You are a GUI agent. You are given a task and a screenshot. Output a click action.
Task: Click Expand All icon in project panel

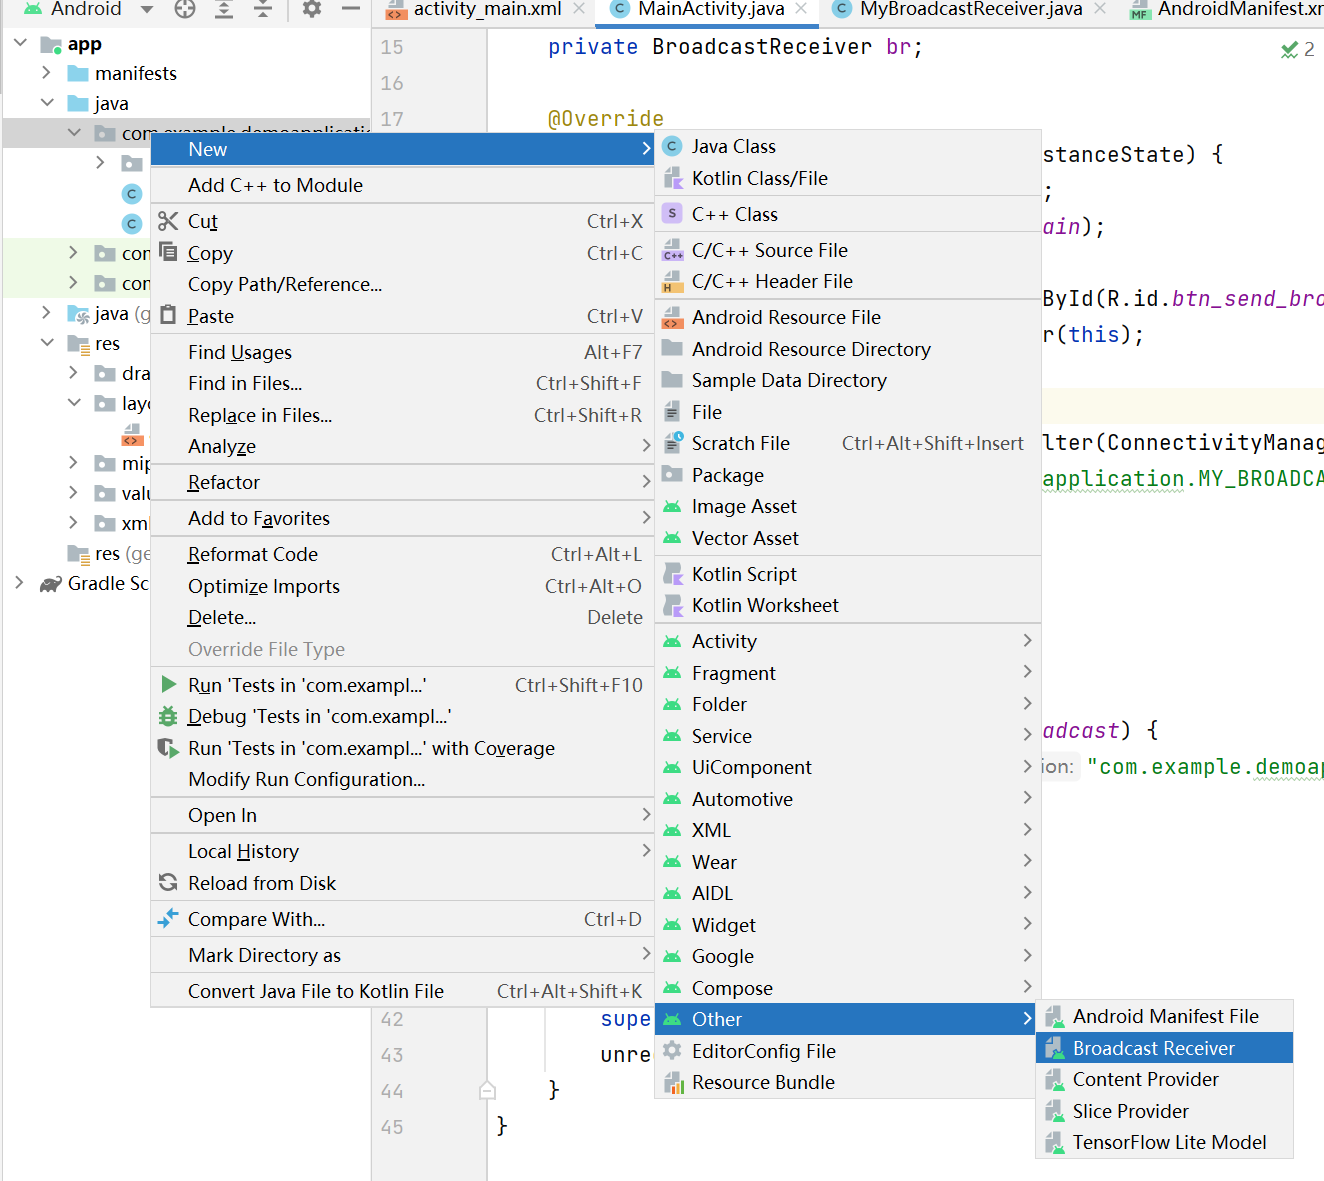coord(224,9)
